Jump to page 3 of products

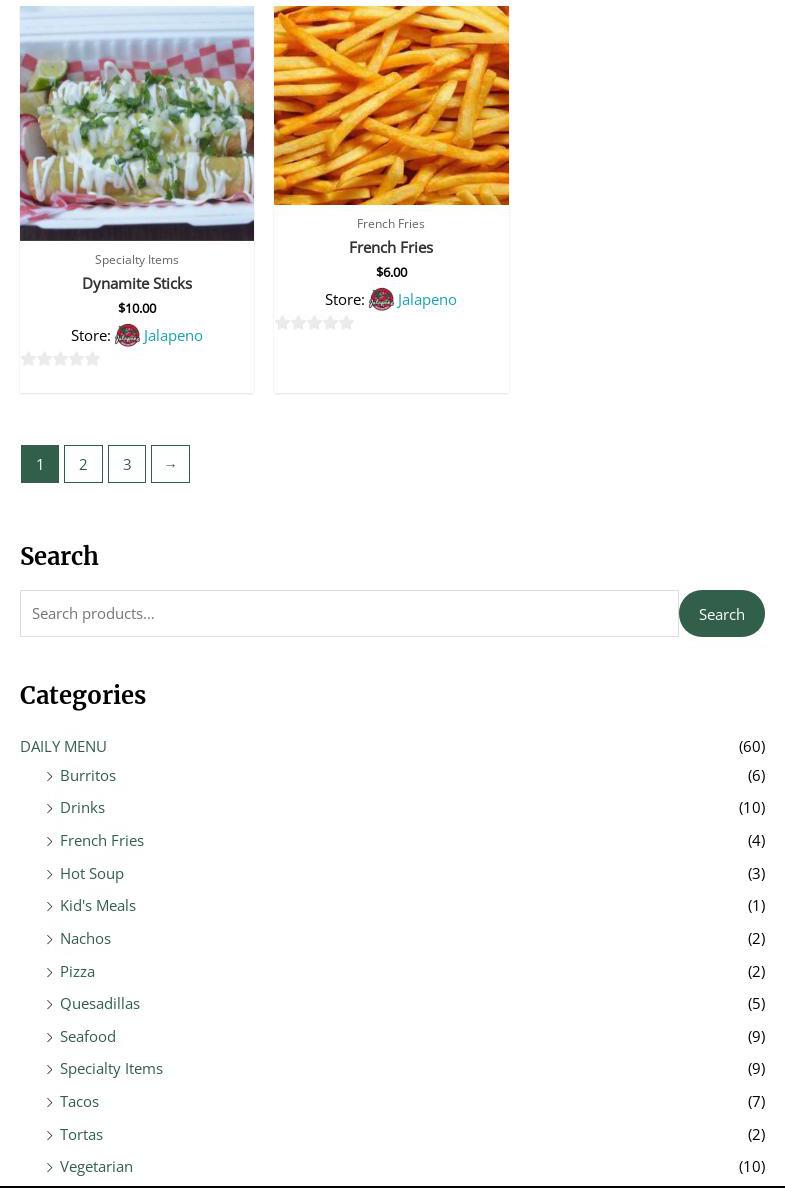(127, 464)
